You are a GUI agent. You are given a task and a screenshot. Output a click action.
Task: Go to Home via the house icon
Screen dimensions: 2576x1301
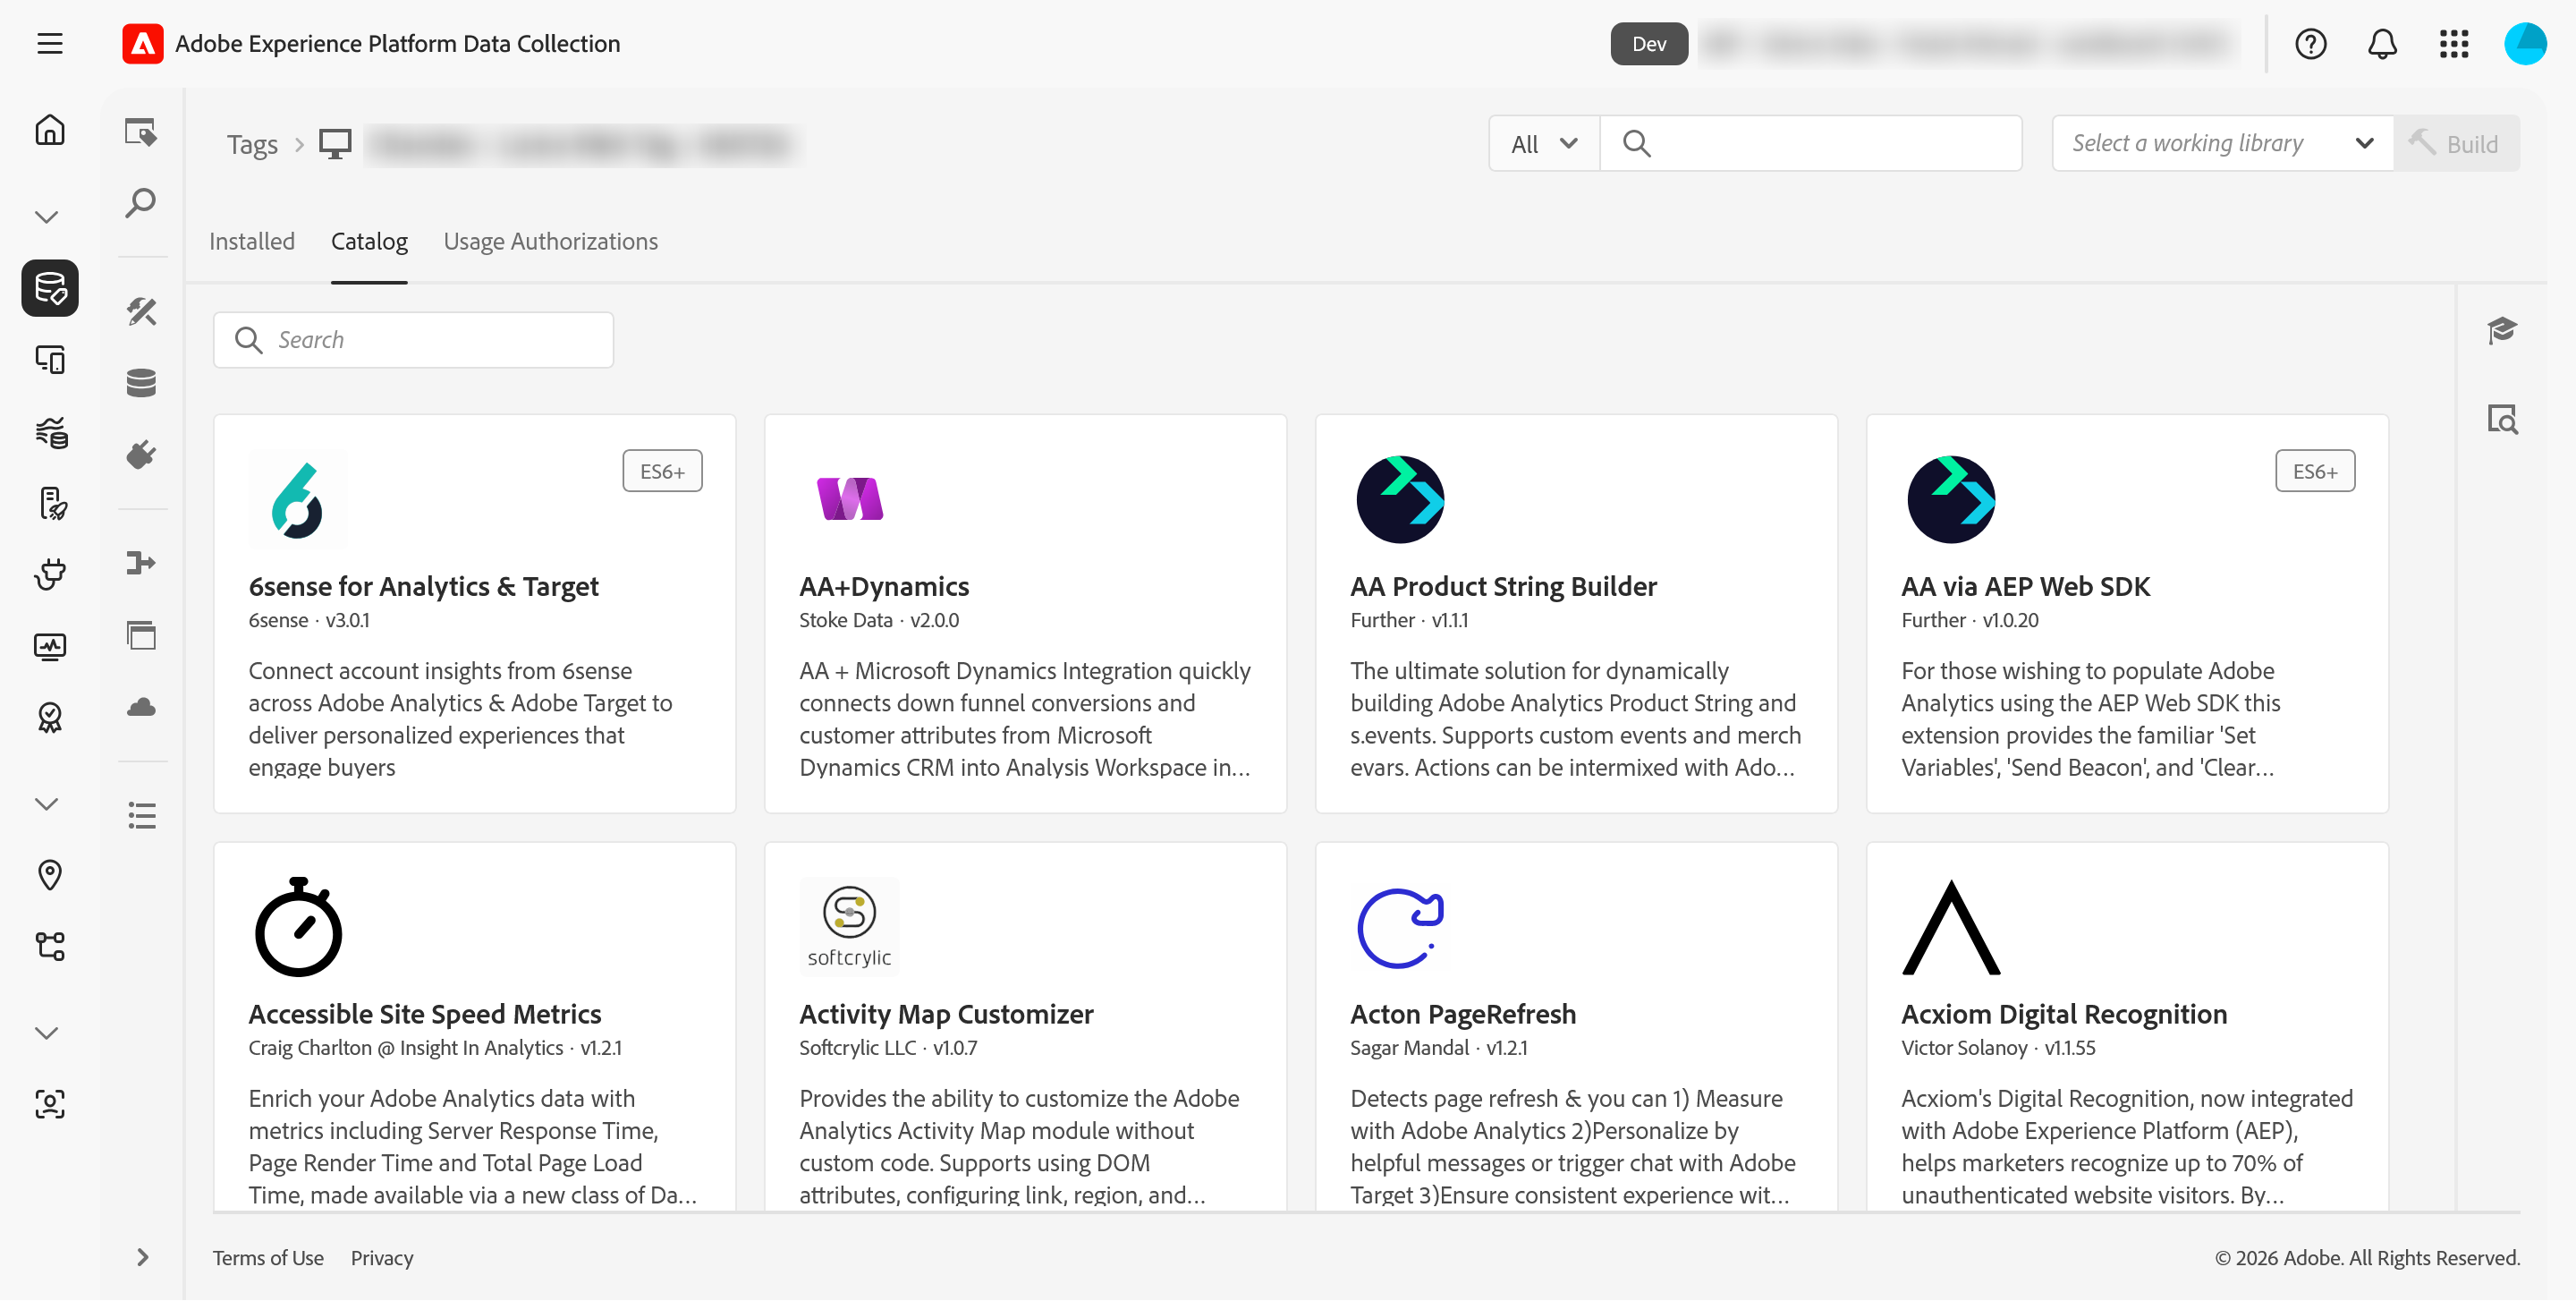point(49,130)
